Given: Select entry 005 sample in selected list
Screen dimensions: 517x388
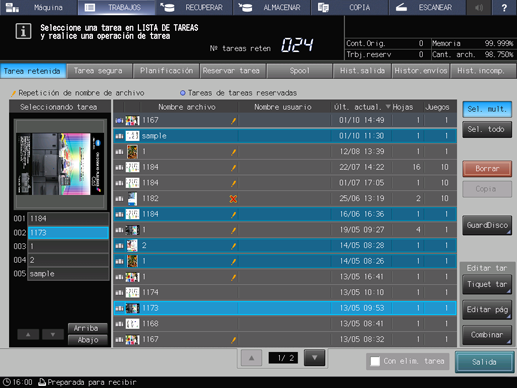Looking at the screenshot, I should pos(68,274).
